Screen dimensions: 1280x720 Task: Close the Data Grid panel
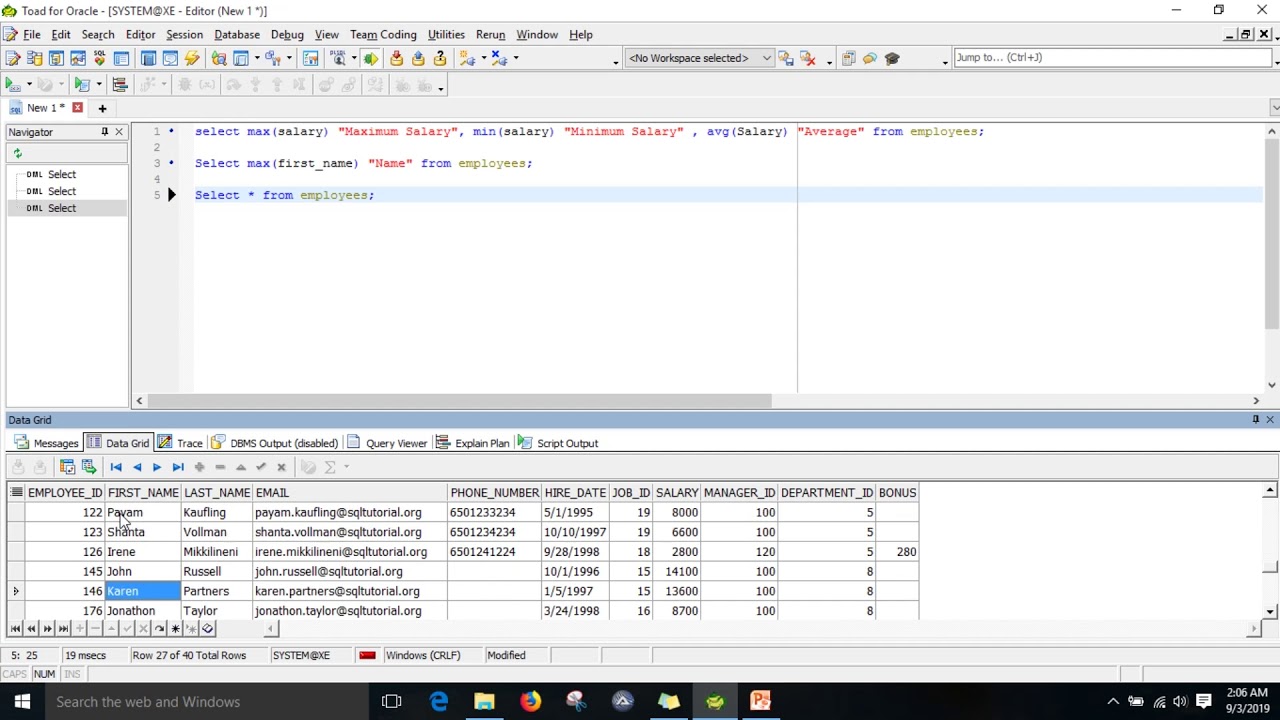click(x=1270, y=420)
